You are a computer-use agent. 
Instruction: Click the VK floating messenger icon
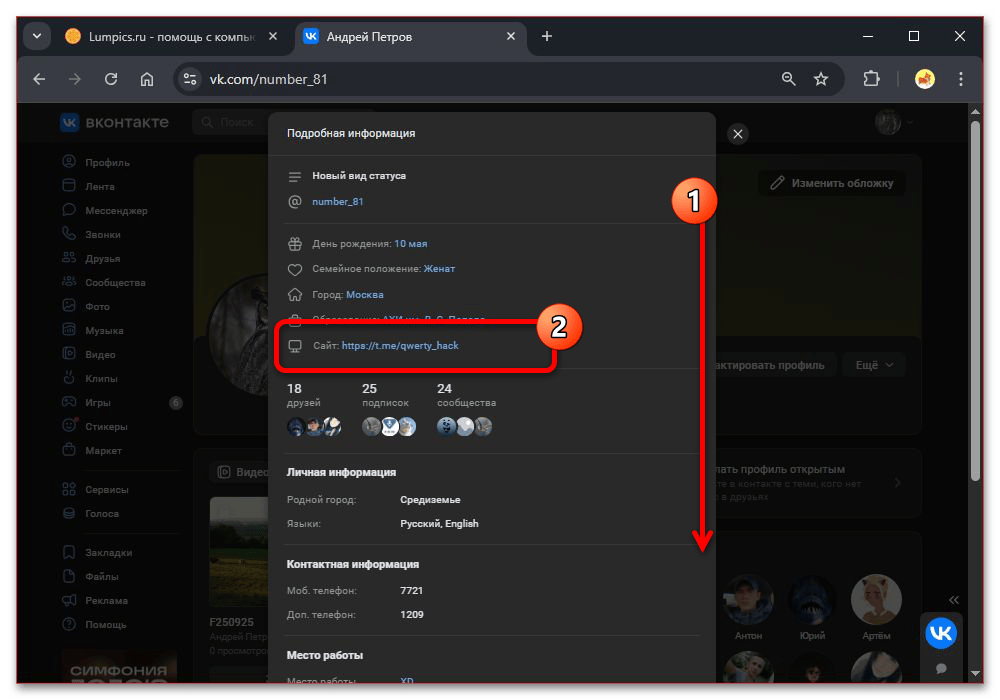point(940,633)
